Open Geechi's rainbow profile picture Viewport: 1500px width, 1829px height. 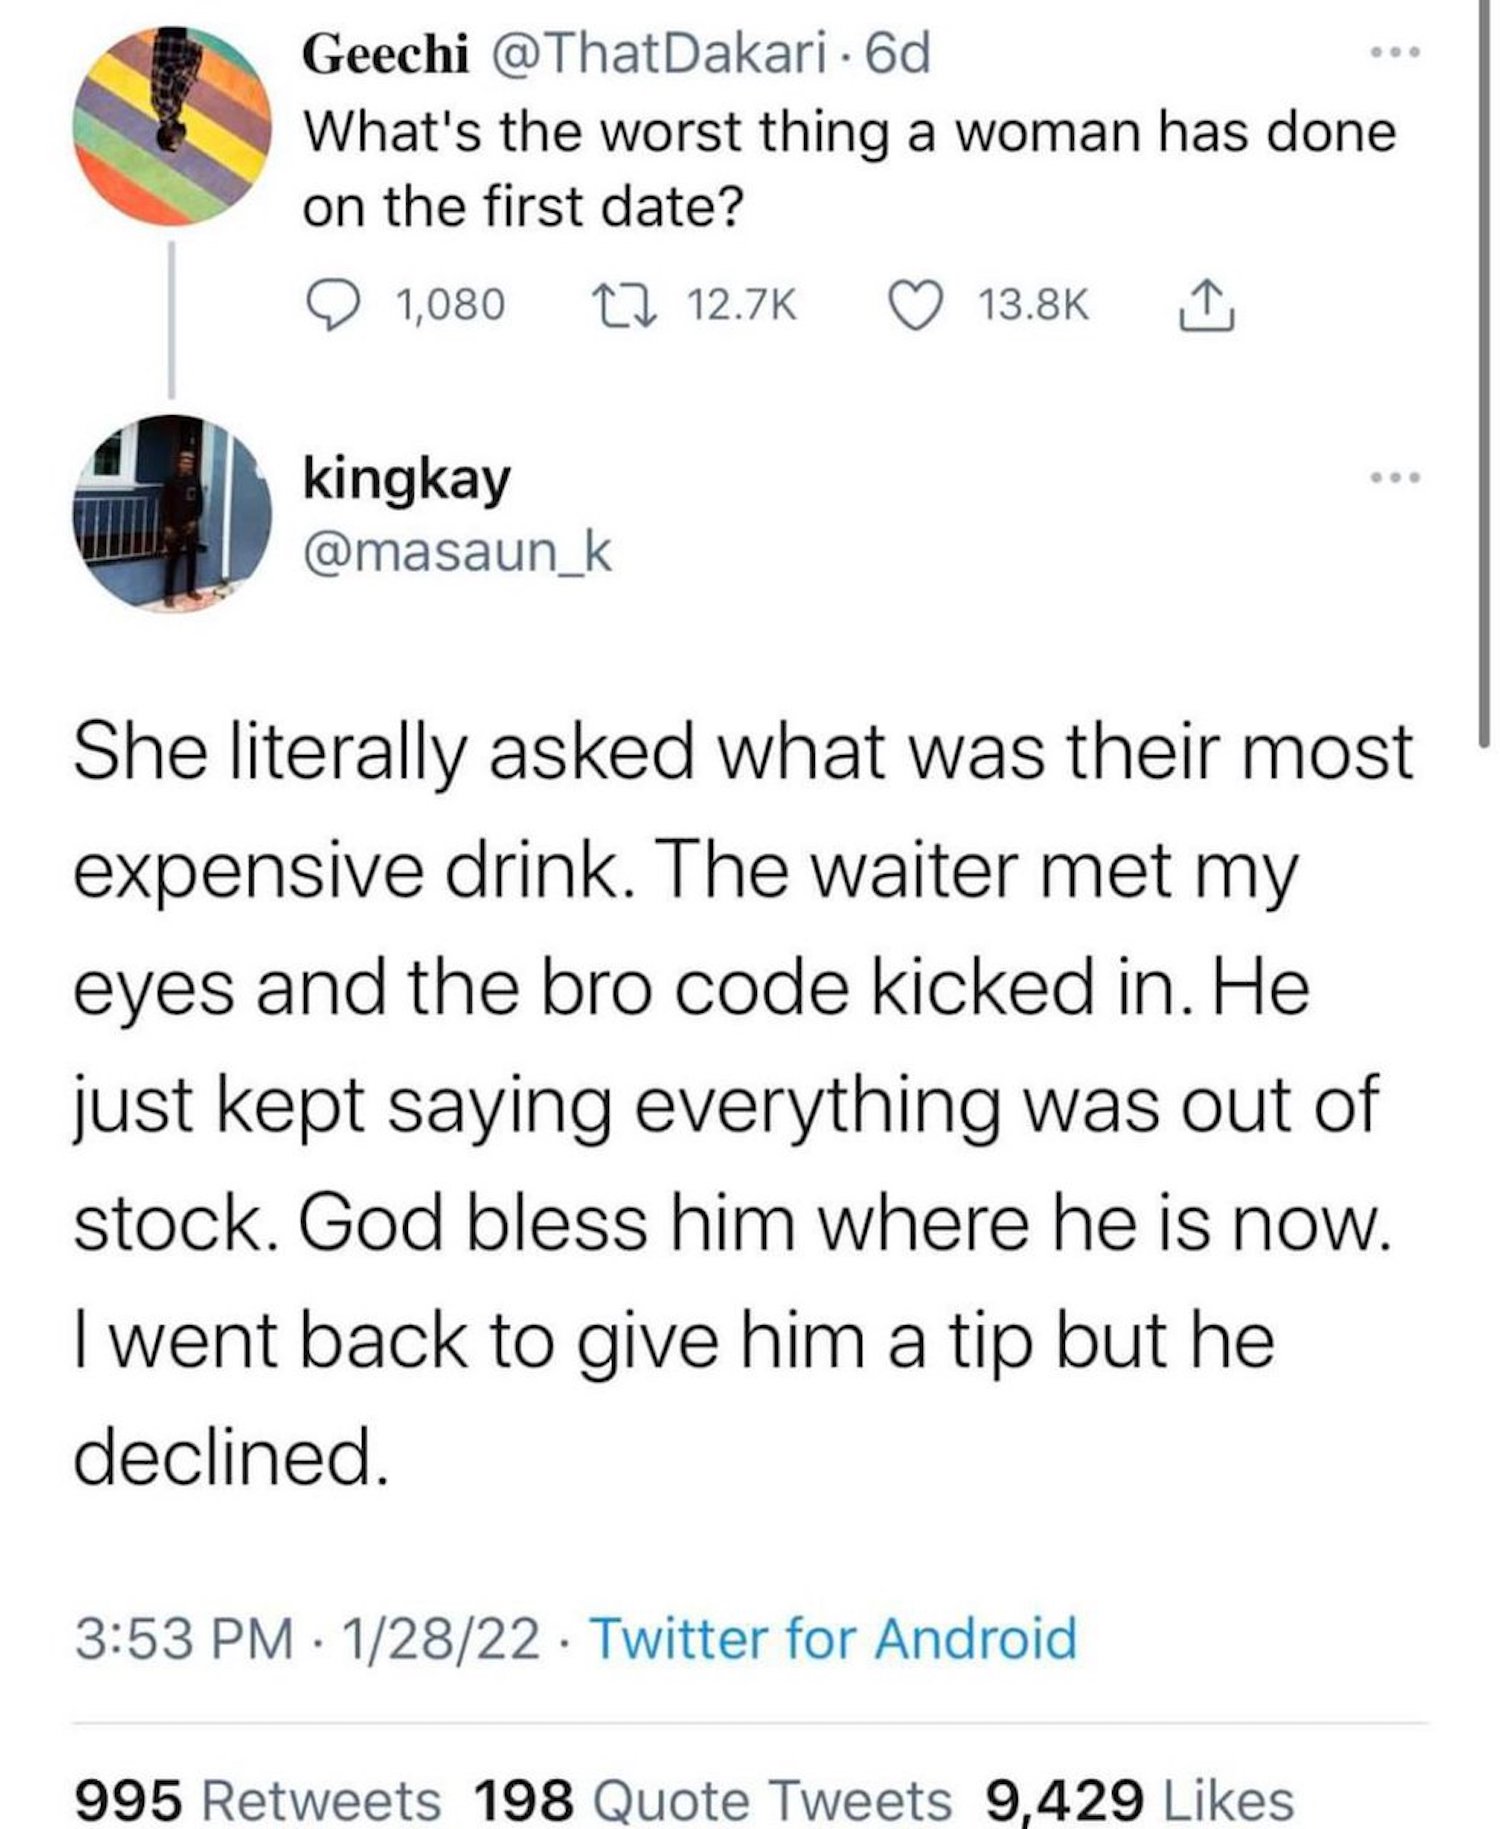point(172,124)
